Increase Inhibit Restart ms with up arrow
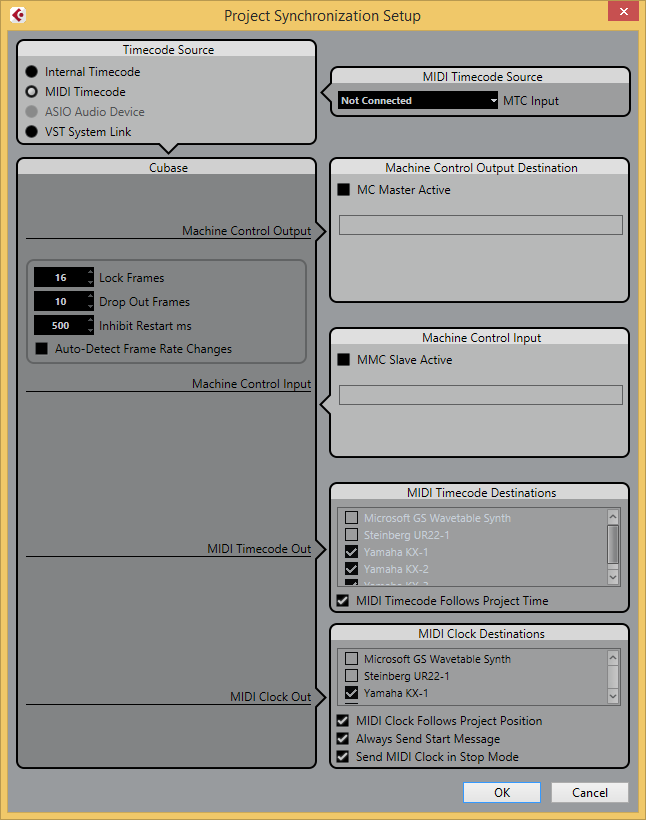Screen dimensions: 646x820 [x=90, y=320]
